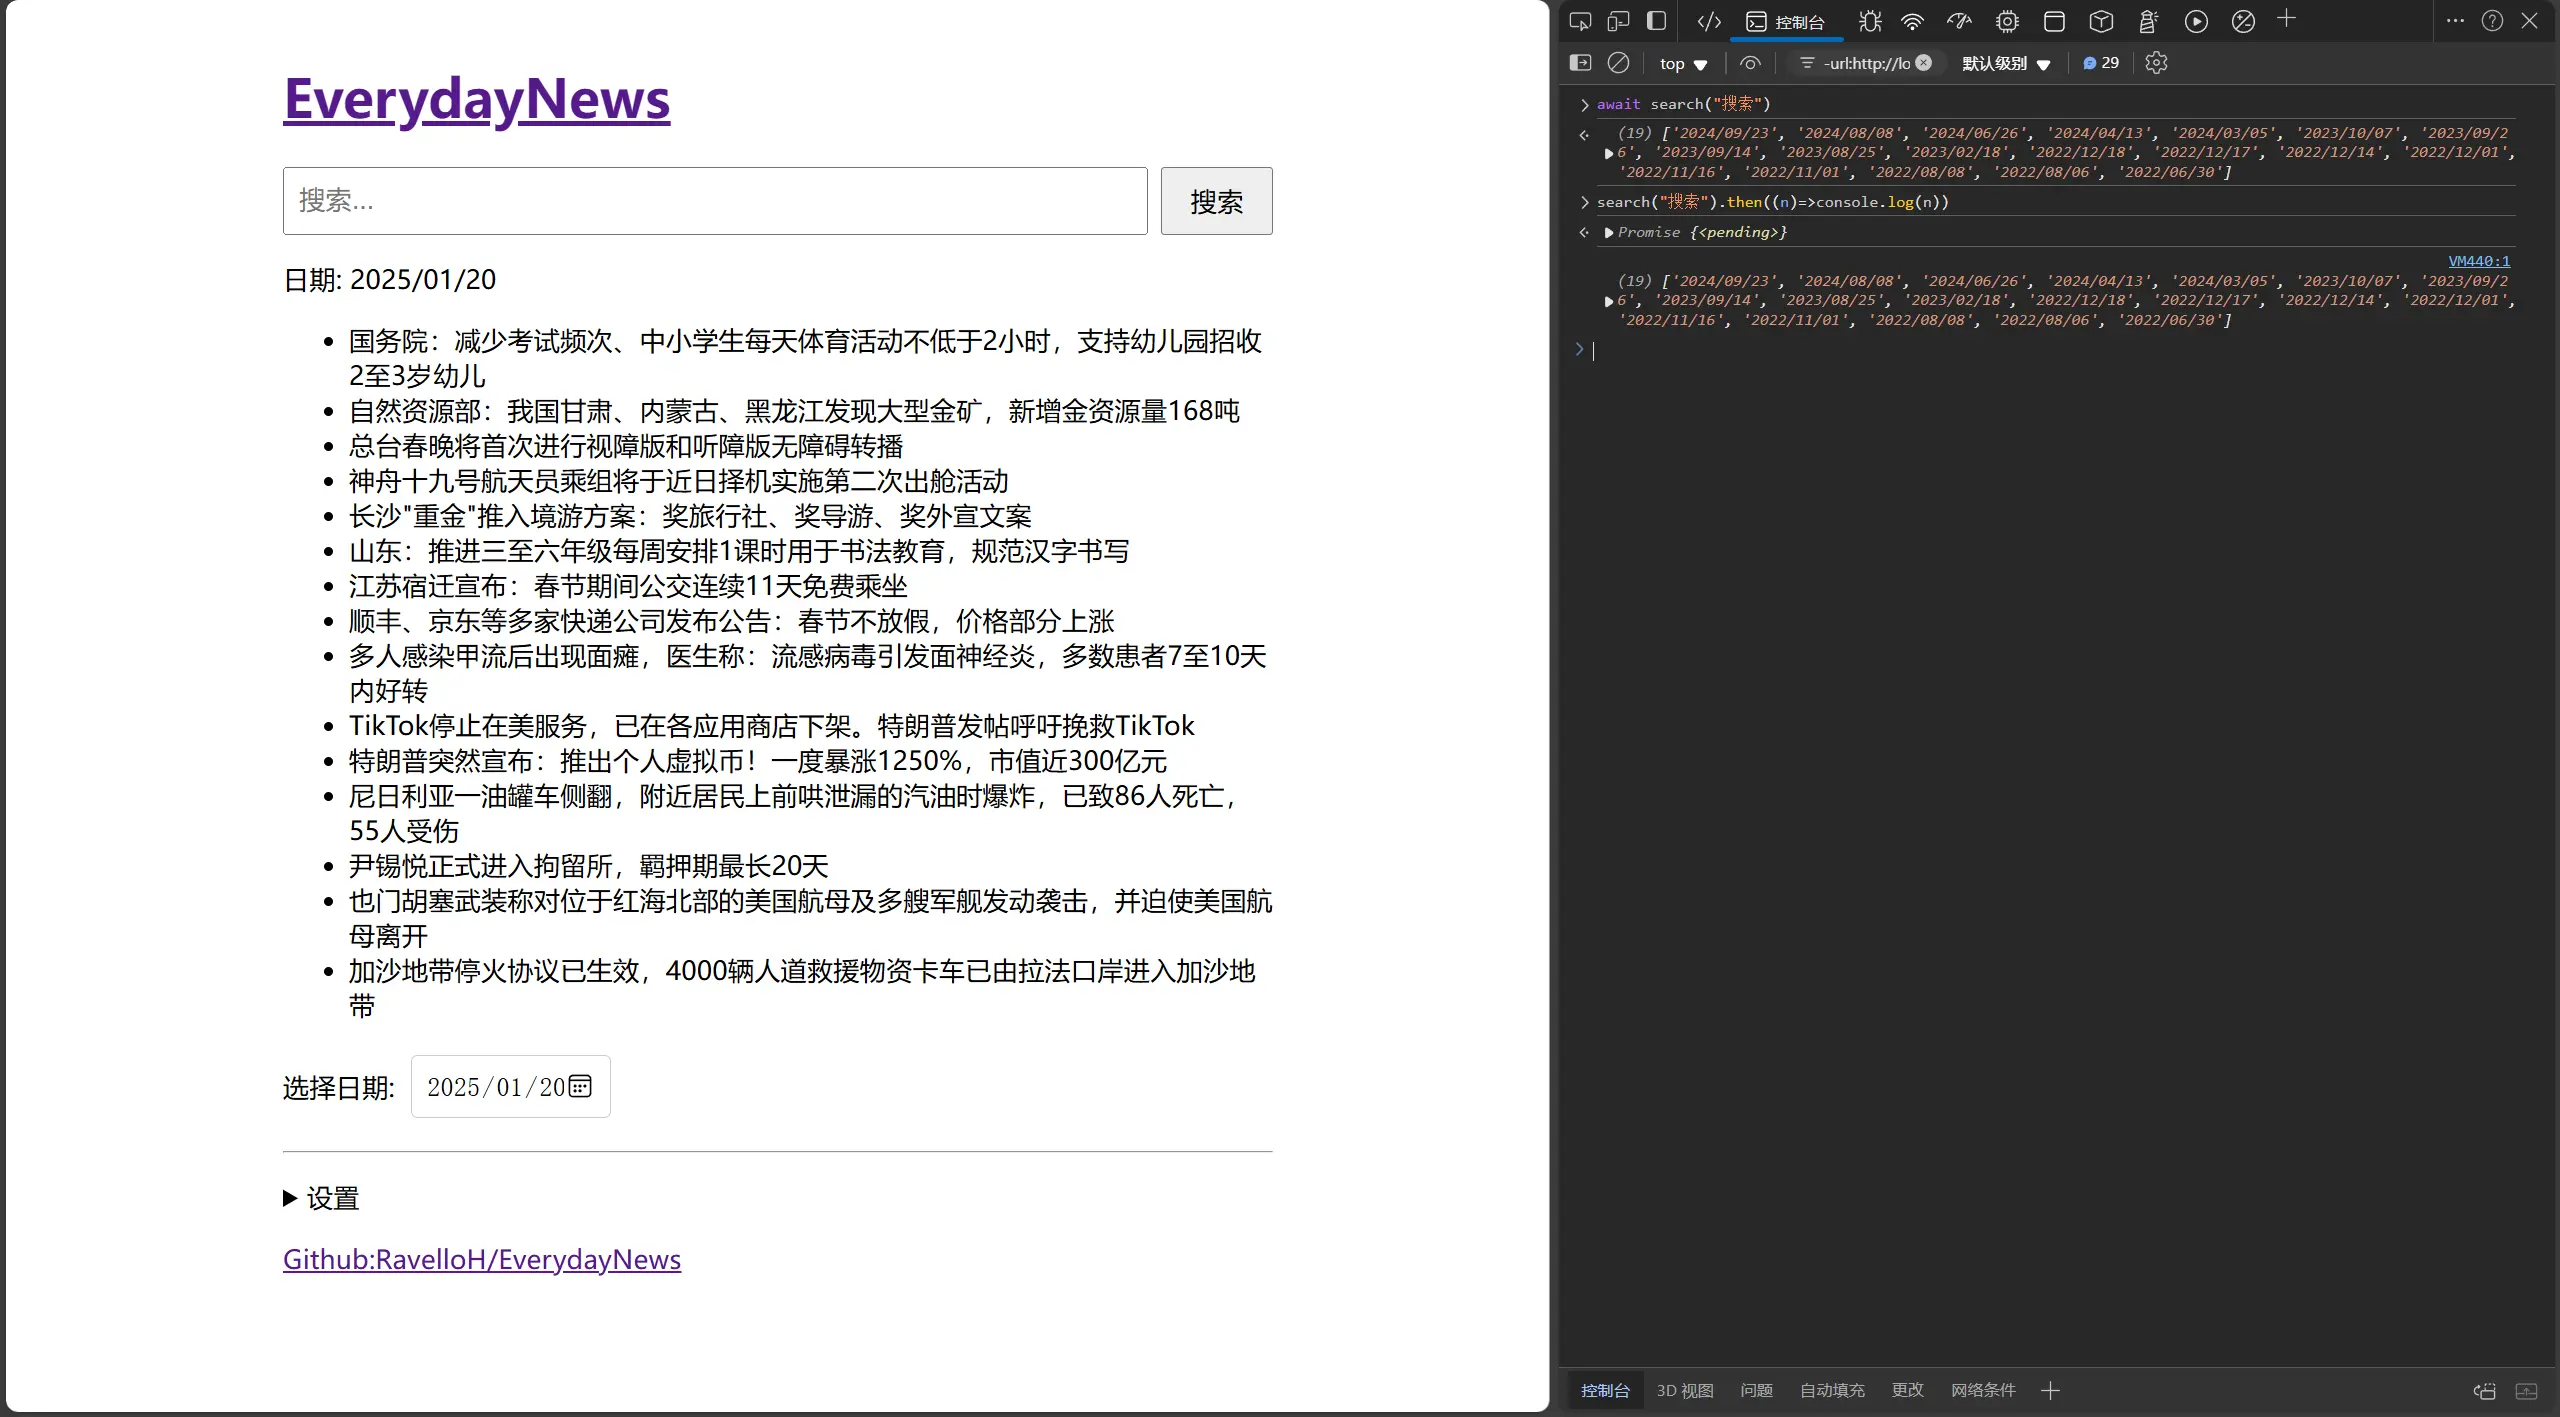Clear the -url filter text

pyautogui.click(x=1923, y=63)
